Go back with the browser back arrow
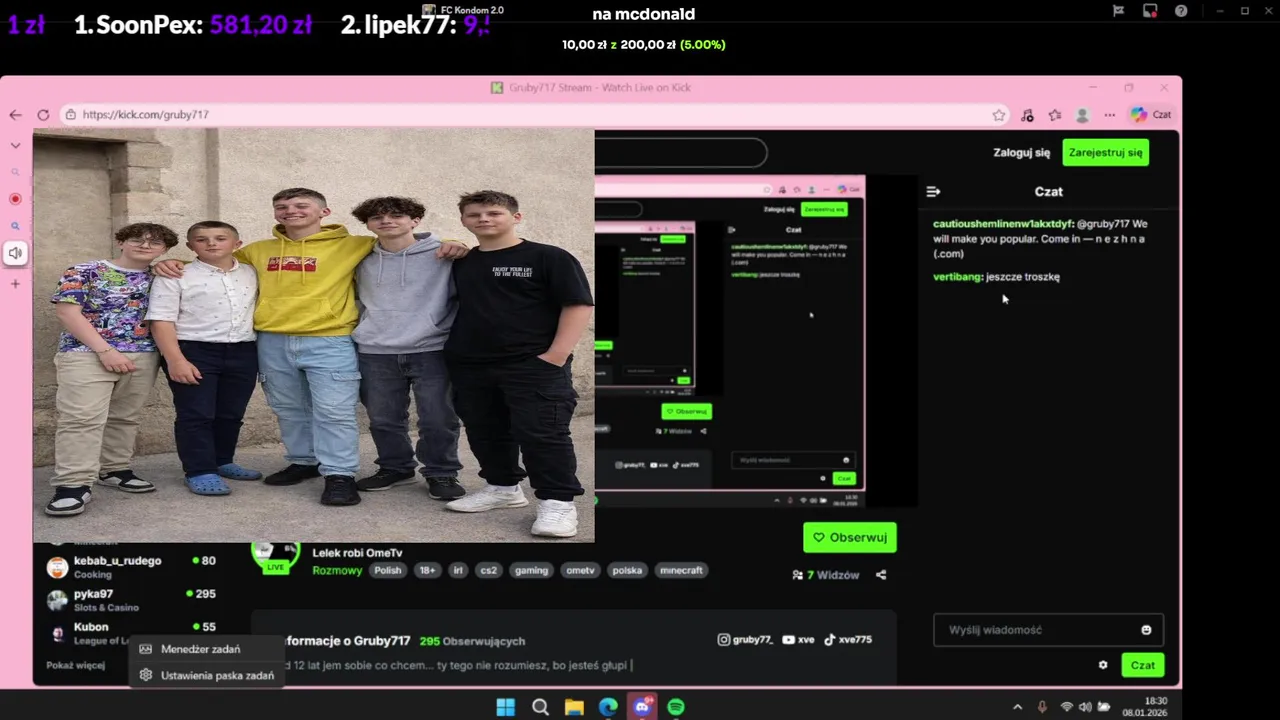This screenshot has width=1280, height=720. (x=15, y=115)
